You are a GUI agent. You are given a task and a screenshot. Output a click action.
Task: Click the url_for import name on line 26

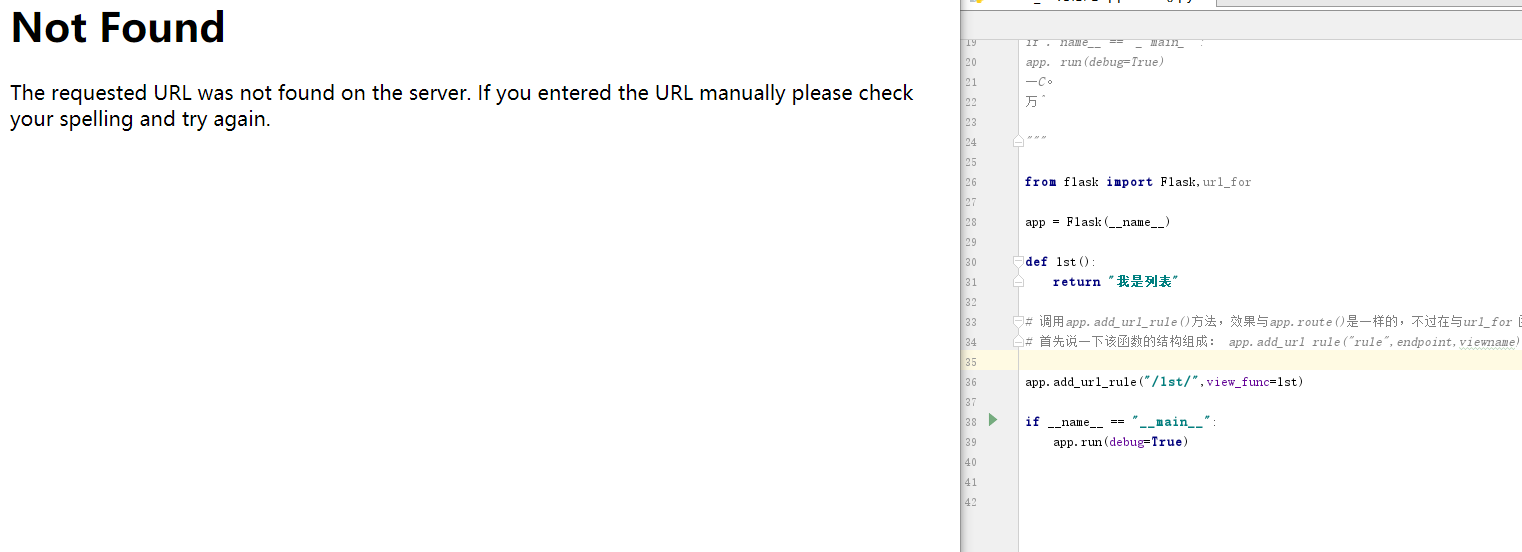click(1227, 182)
